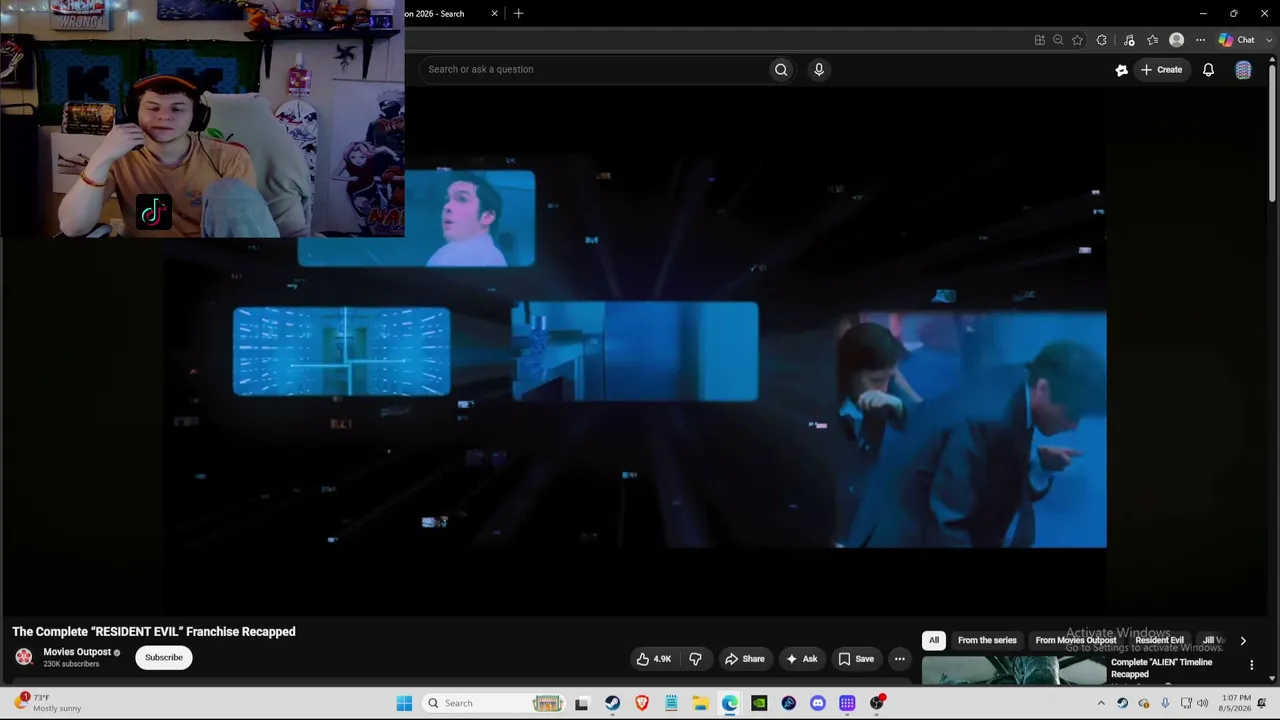The image size is (1280, 720).
Task: Open NVIDIA app from the taskbar
Action: point(759,703)
